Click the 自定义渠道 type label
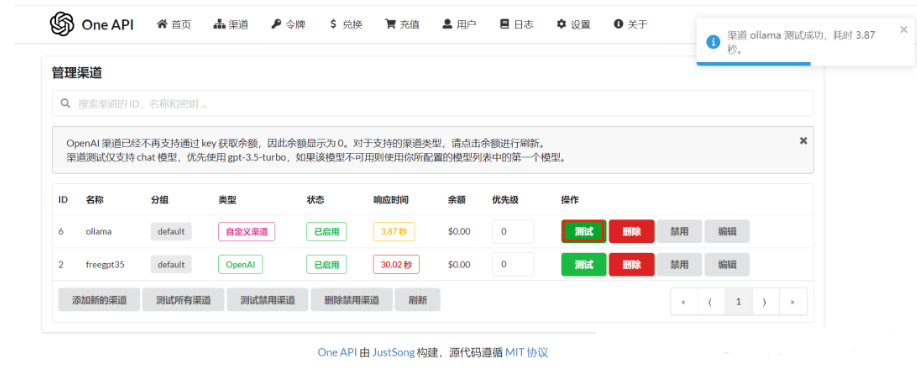This screenshot has width=917, height=376. point(247,231)
